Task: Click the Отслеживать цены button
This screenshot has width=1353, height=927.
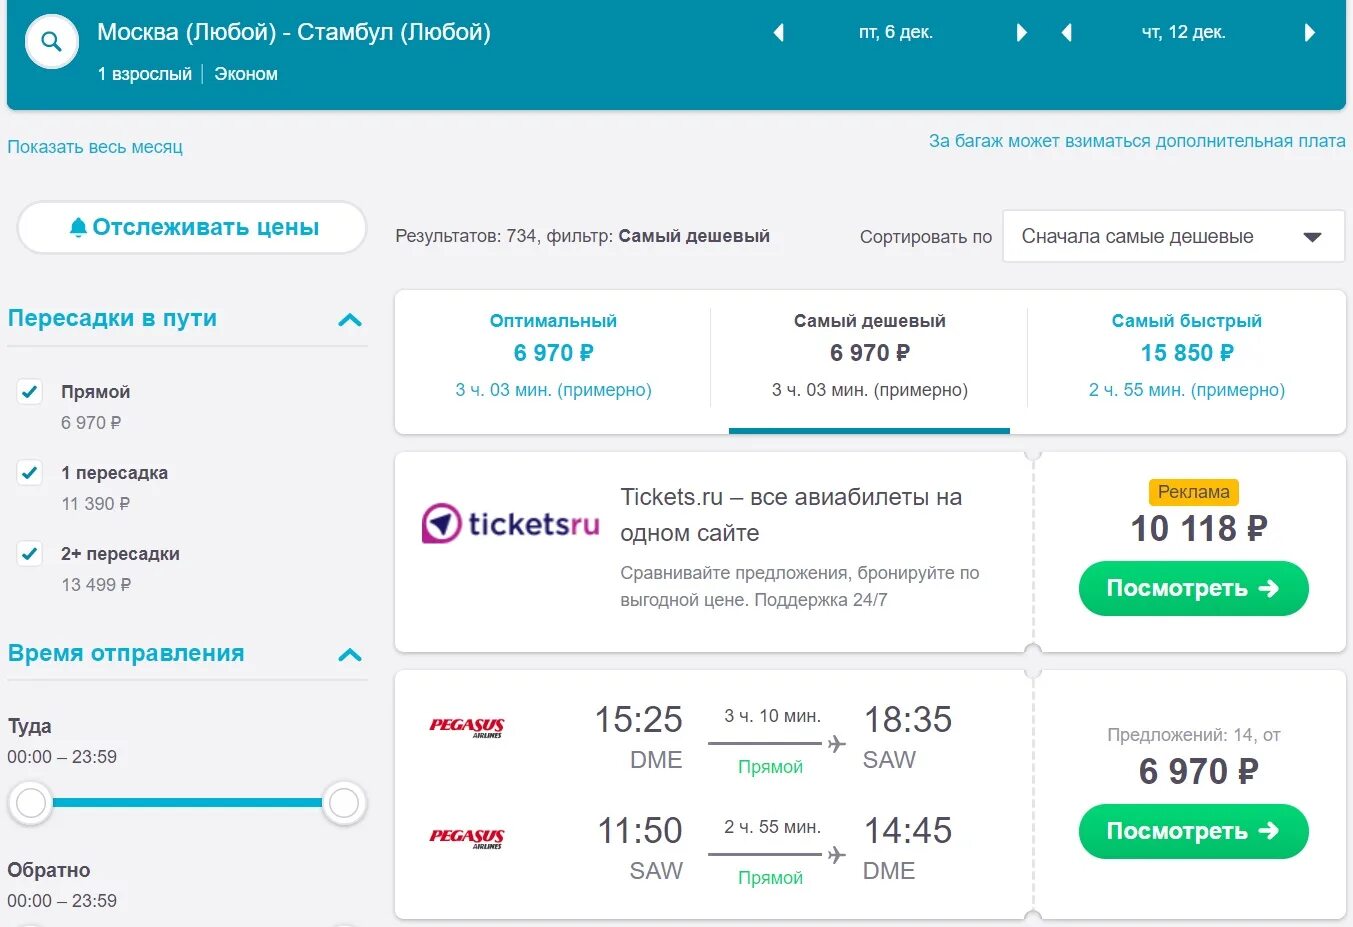Action: click(x=192, y=227)
